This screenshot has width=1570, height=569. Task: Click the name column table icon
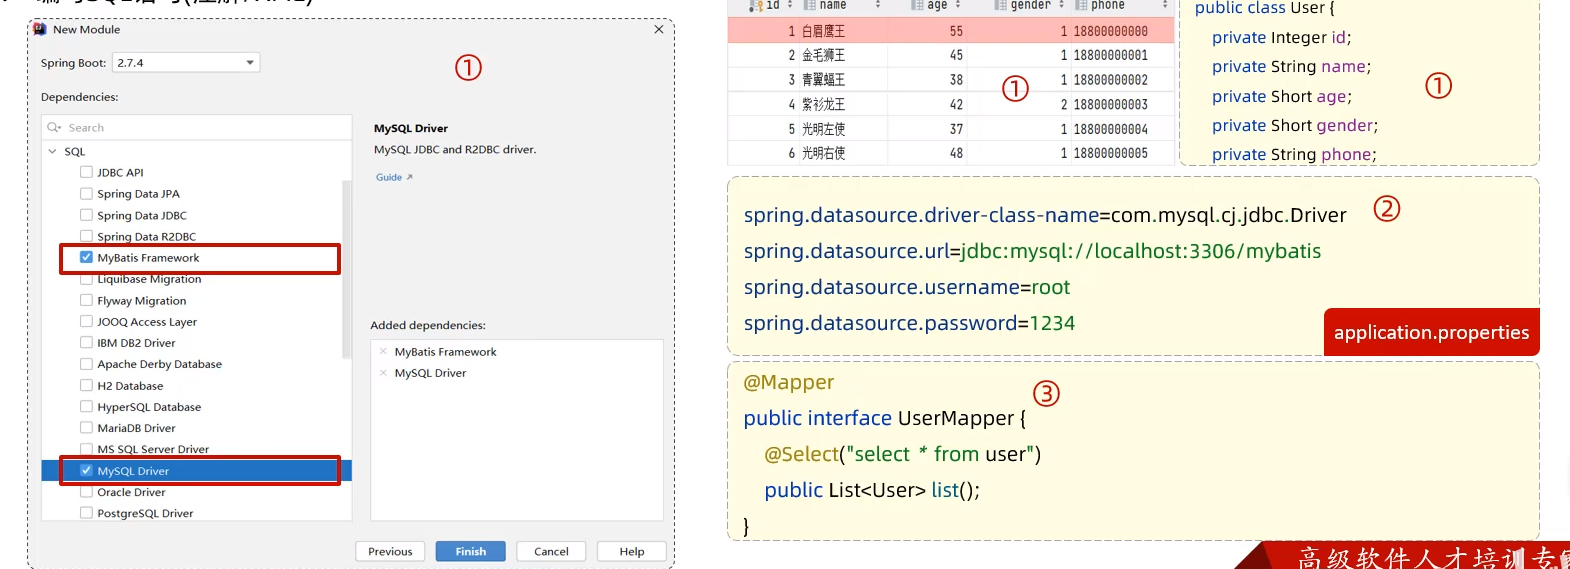[x=809, y=6]
